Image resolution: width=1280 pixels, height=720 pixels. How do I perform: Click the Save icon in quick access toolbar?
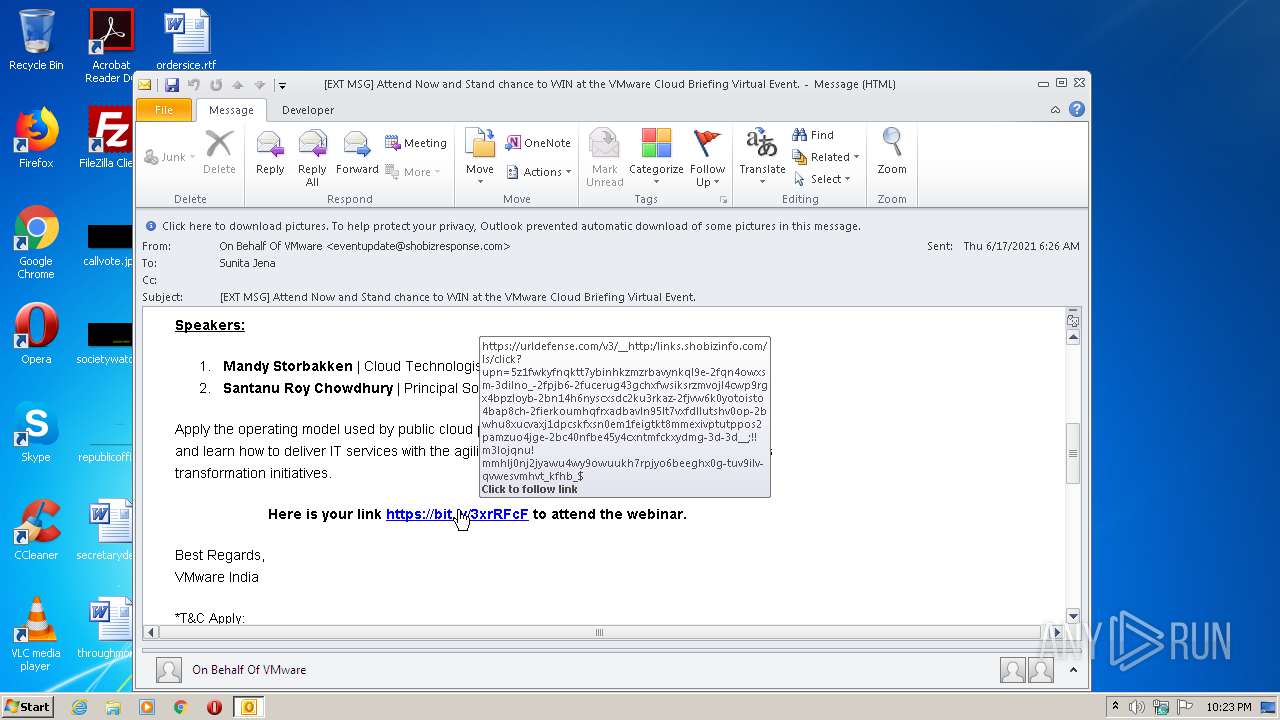(x=171, y=85)
